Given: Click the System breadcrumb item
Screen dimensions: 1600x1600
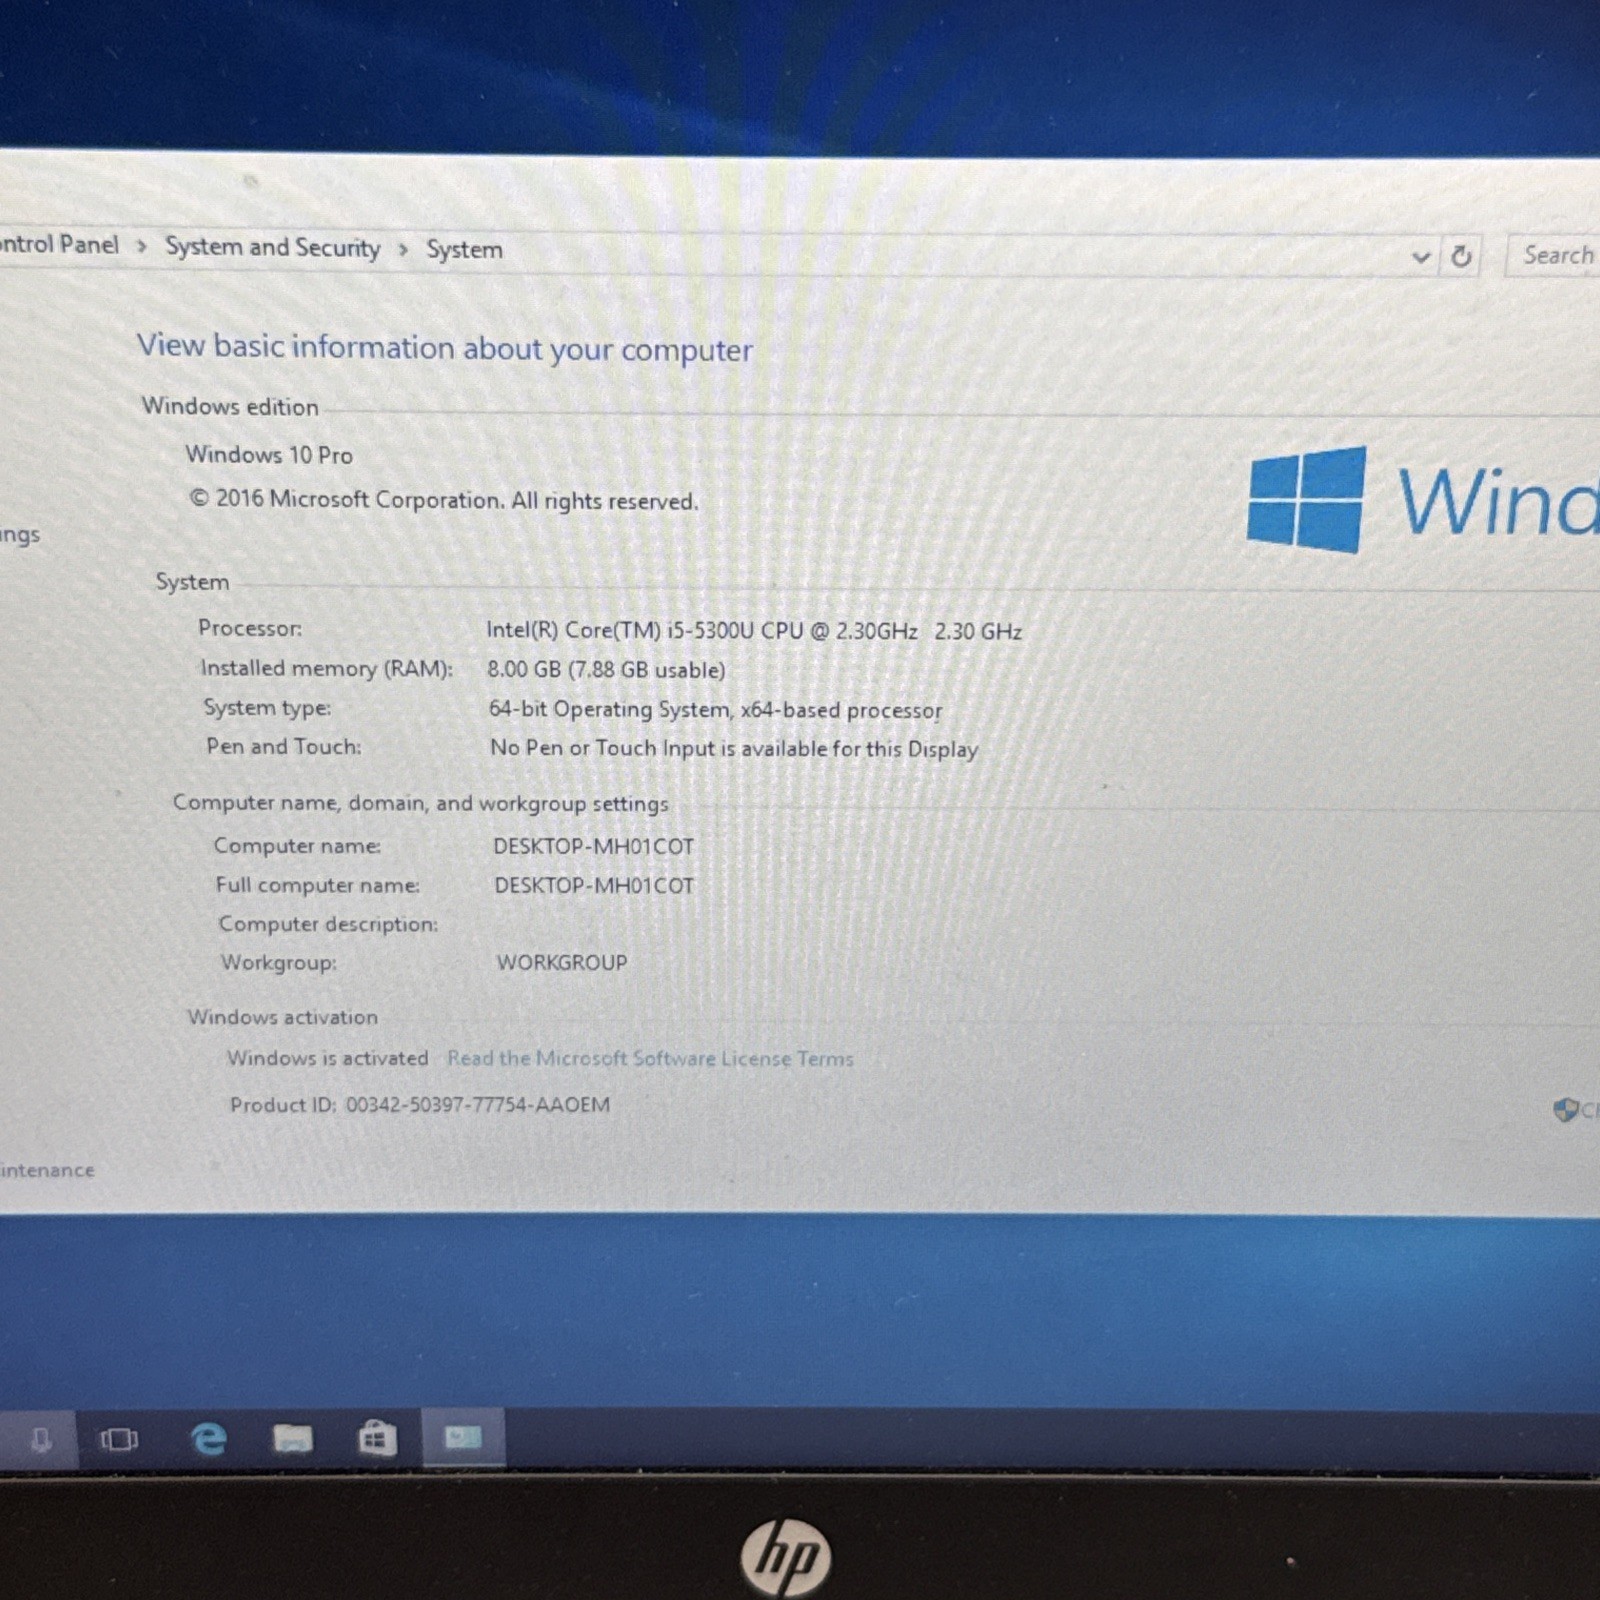Looking at the screenshot, I should (464, 249).
